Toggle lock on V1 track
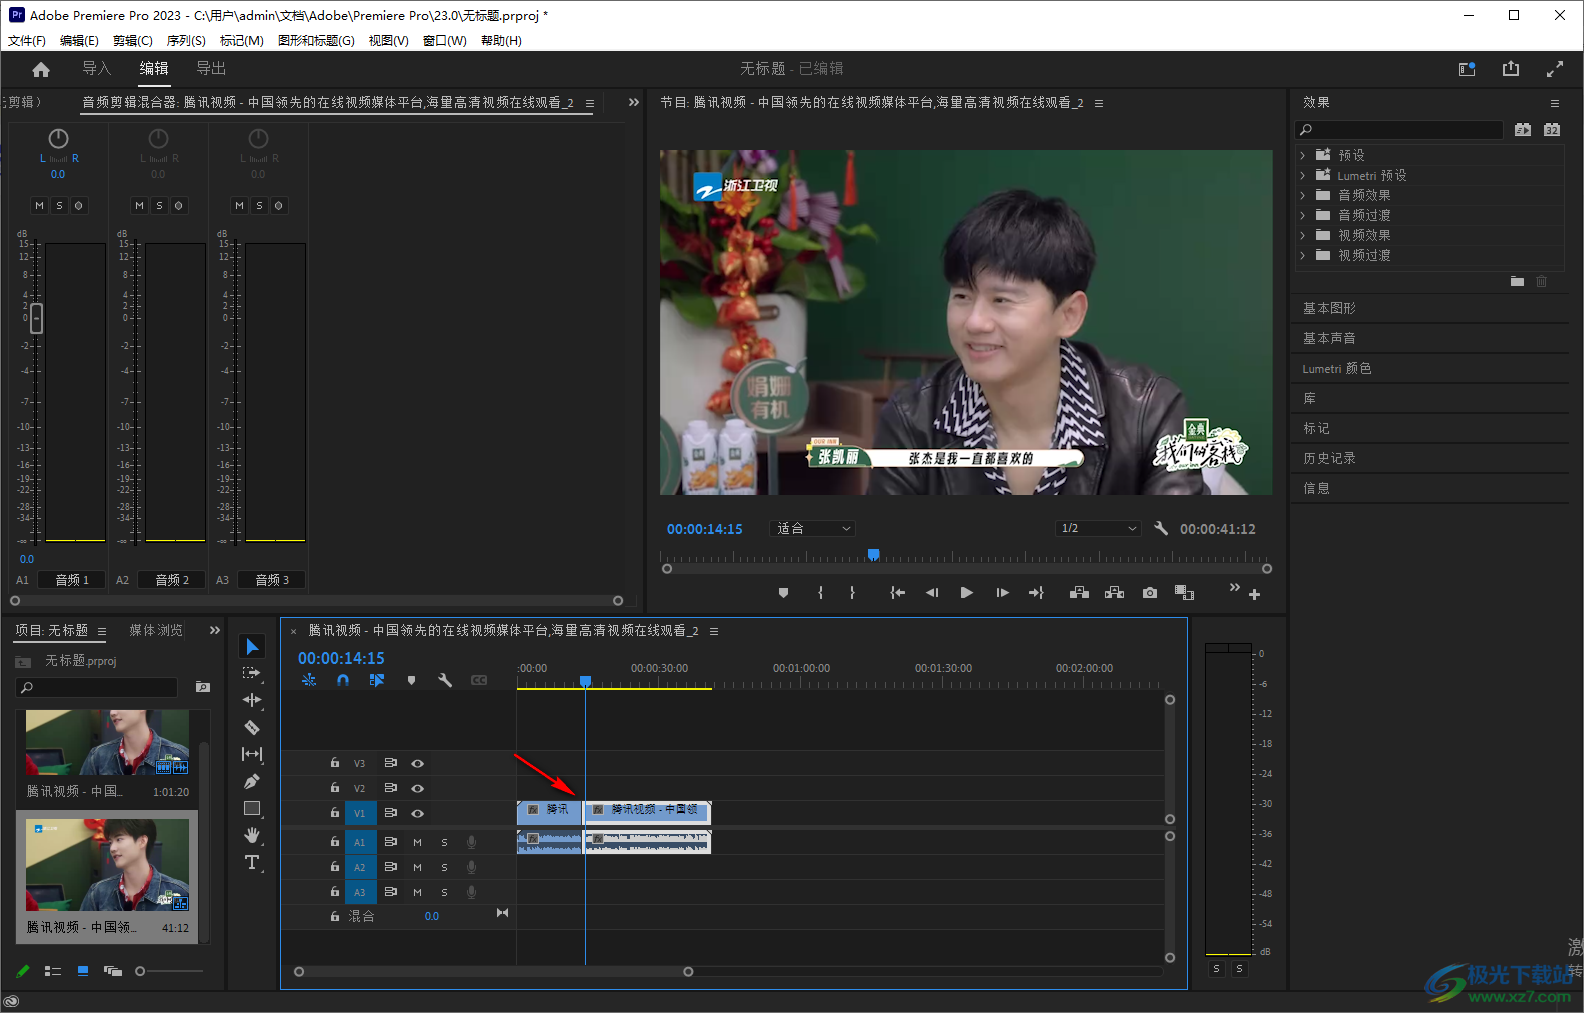 tap(335, 813)
